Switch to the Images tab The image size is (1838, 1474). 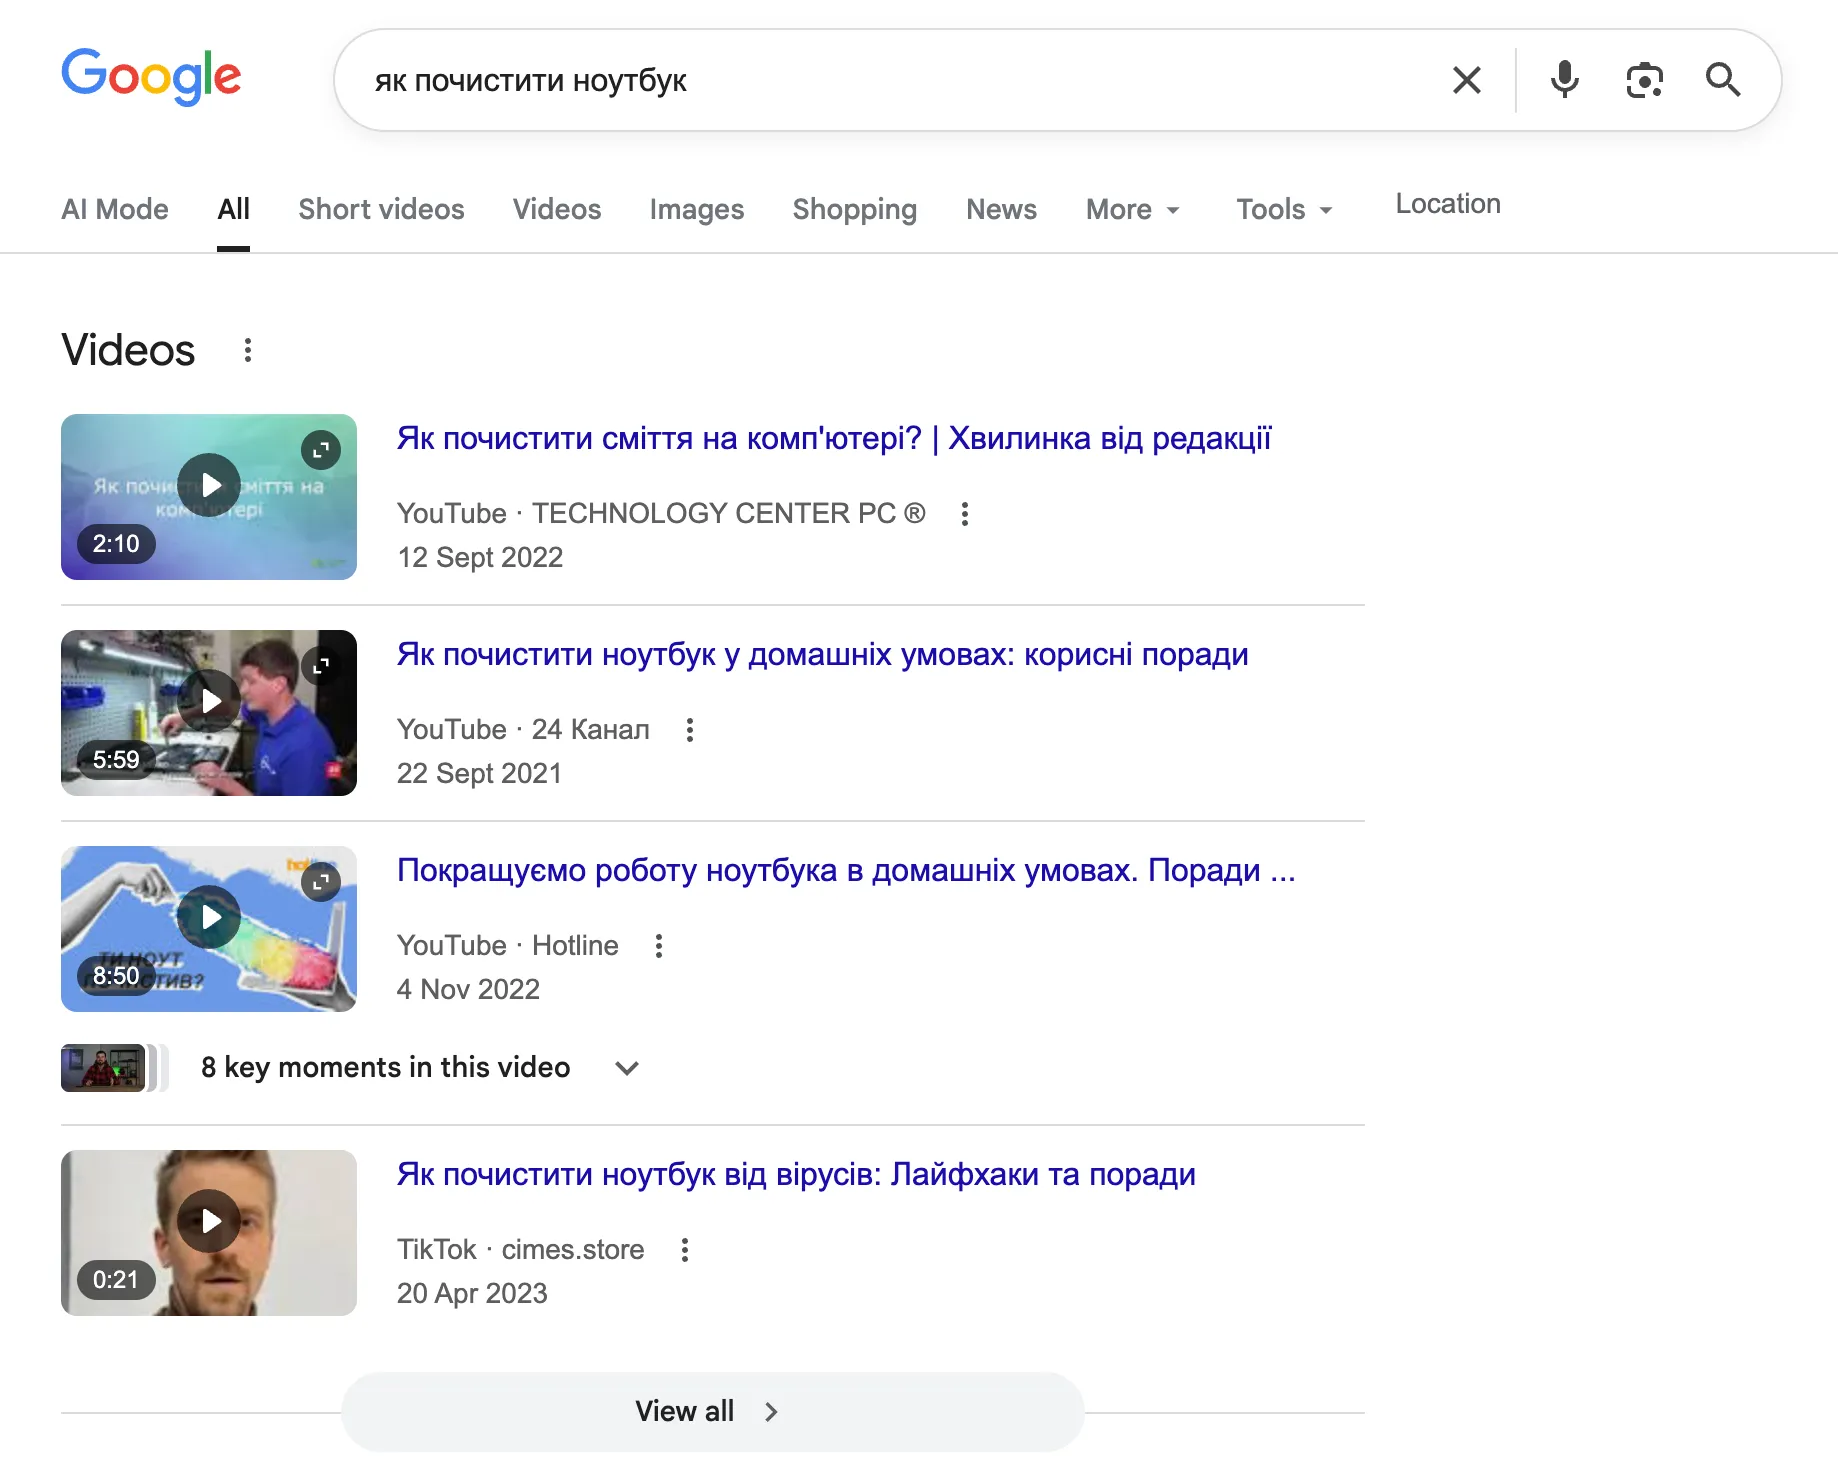[x=696, y=209]
